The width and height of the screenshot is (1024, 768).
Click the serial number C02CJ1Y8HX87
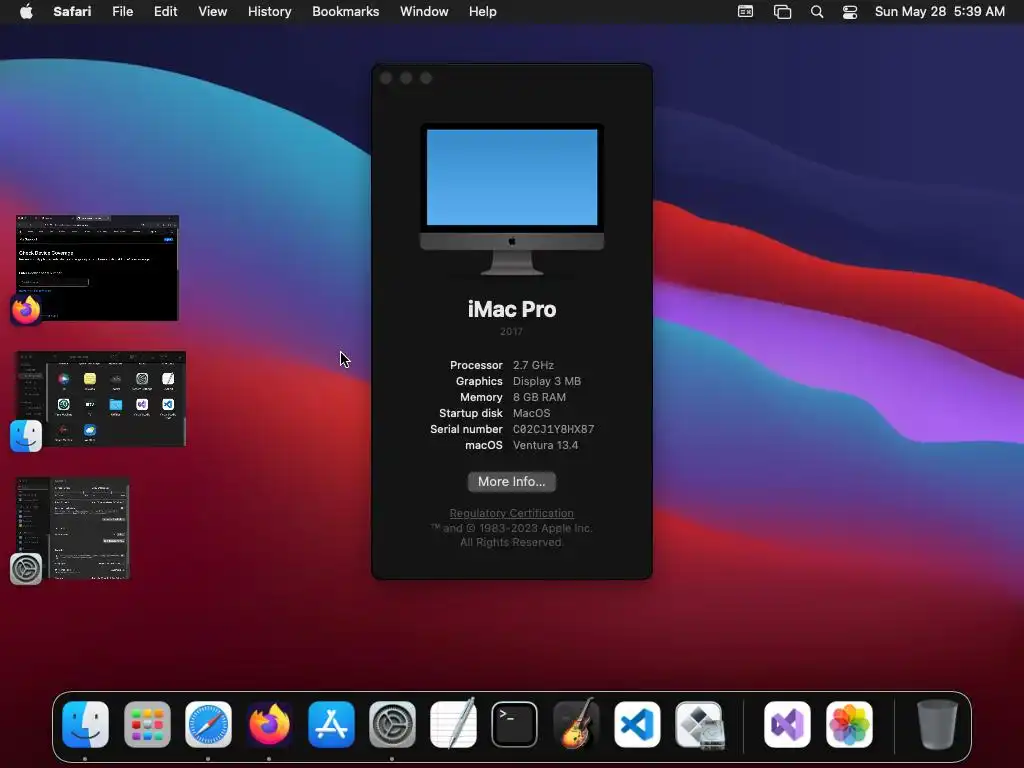pyautogui.click(x=554, y=430)
